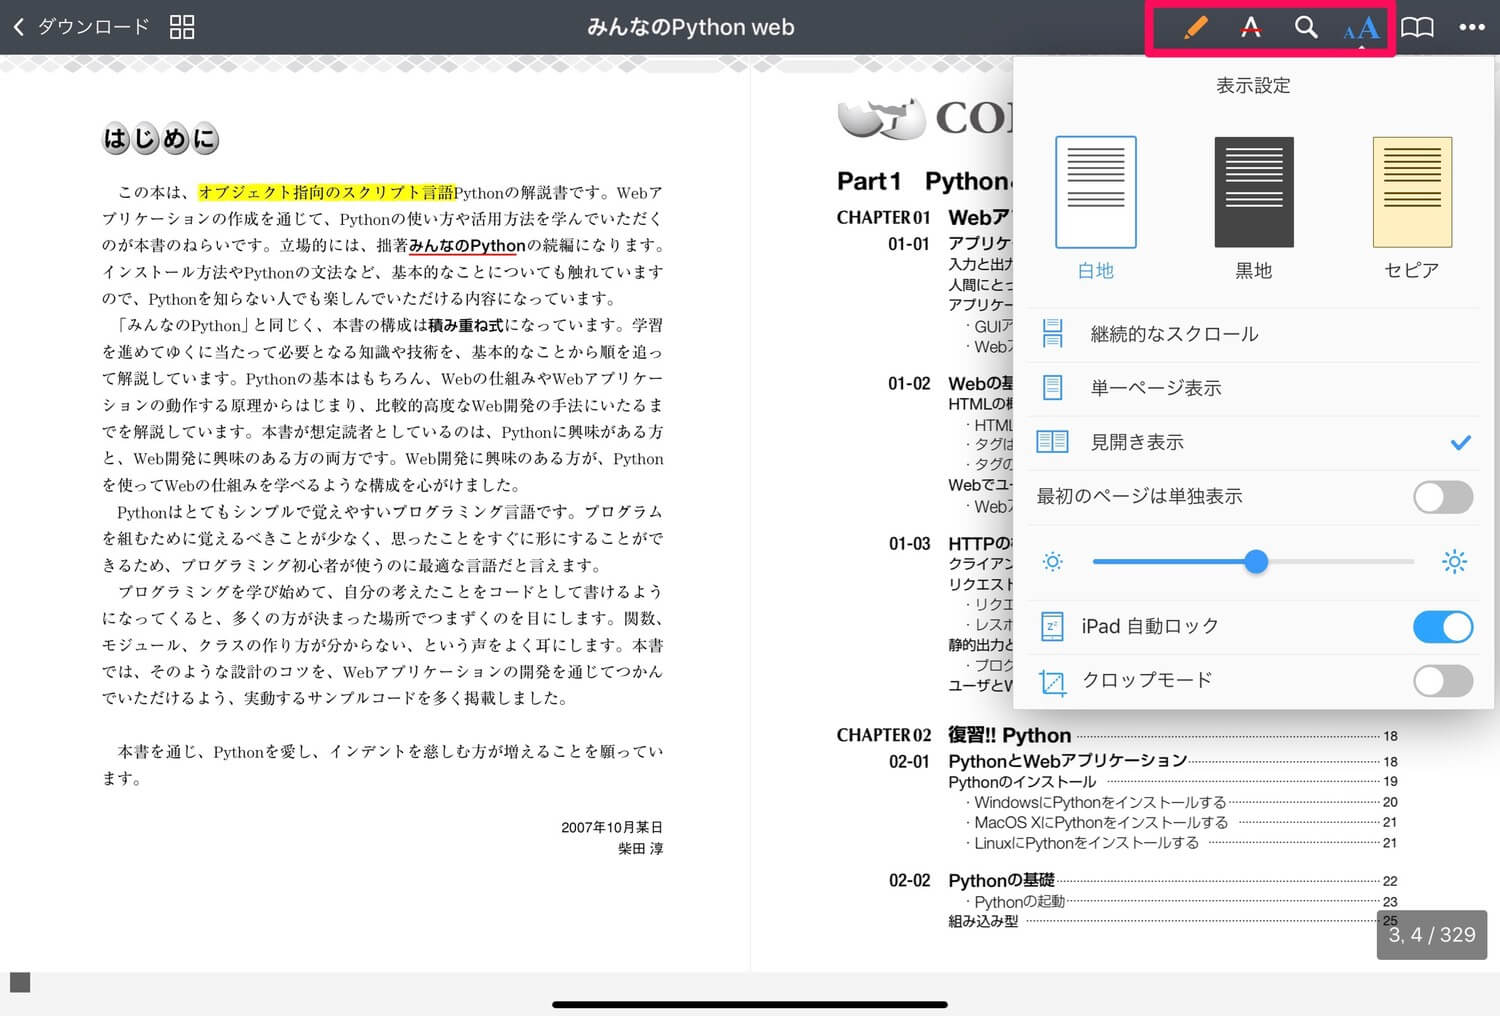
Task: Click the yellow highlighted text オブジェクト指向のスクリプト言語
Action: tap(326, 192)
